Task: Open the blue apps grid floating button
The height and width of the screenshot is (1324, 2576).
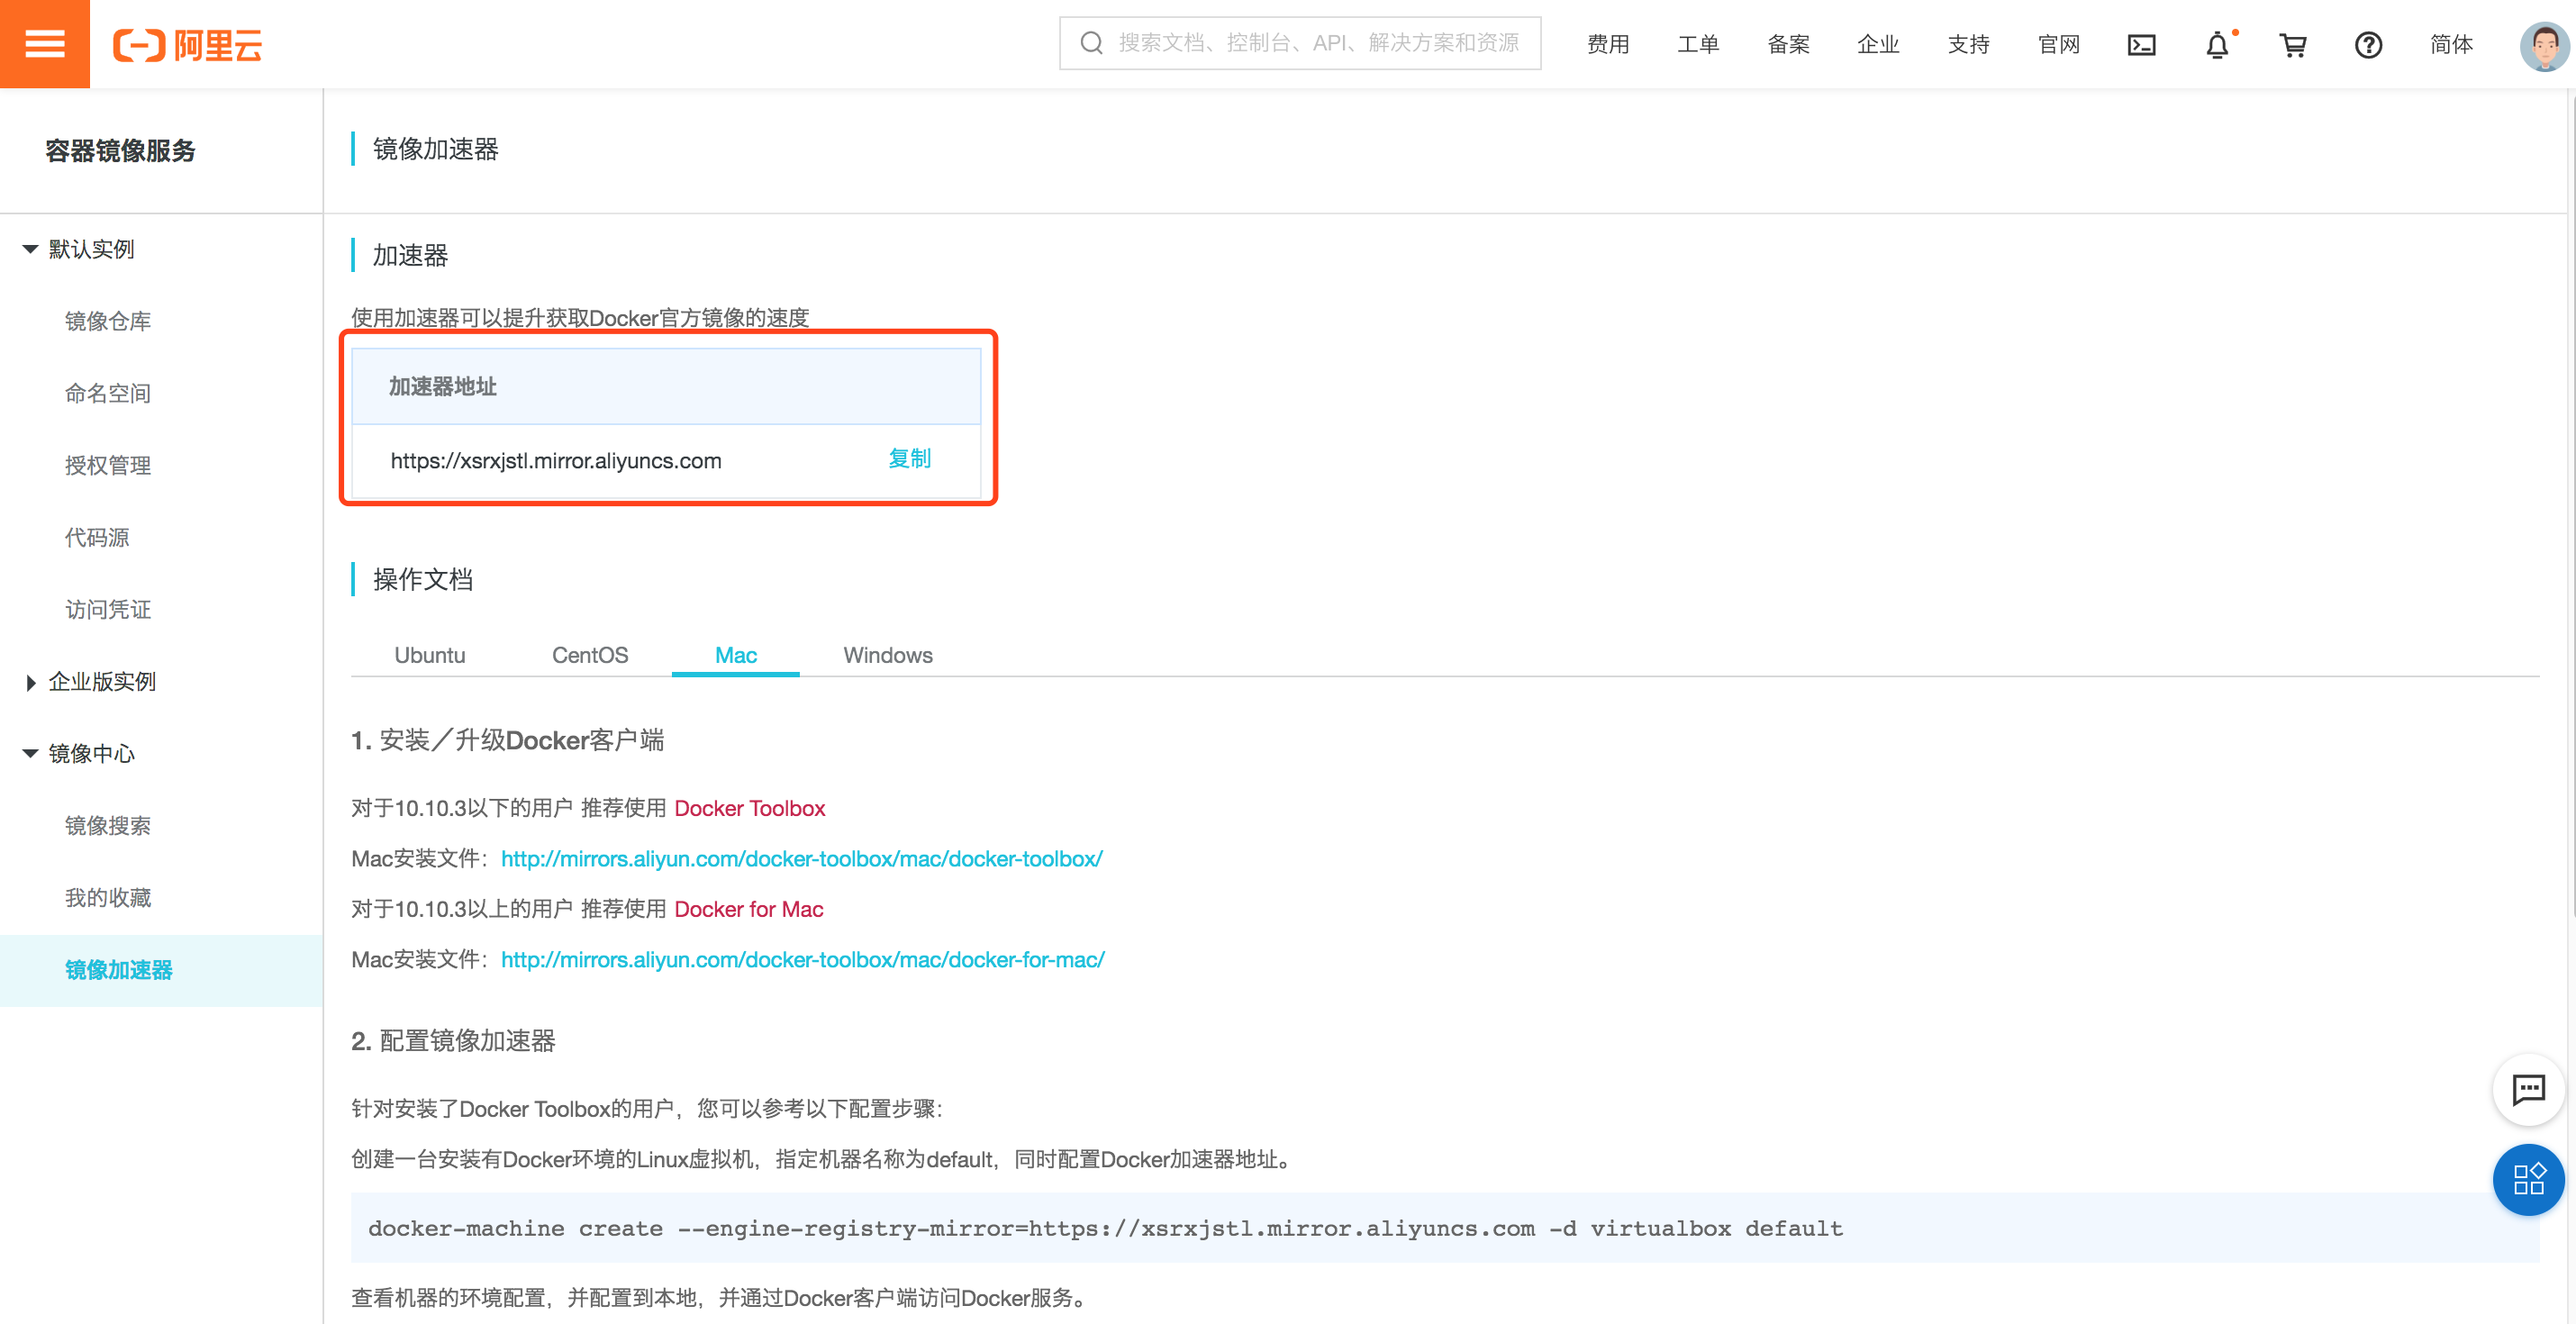Action: [2528, 1179]
